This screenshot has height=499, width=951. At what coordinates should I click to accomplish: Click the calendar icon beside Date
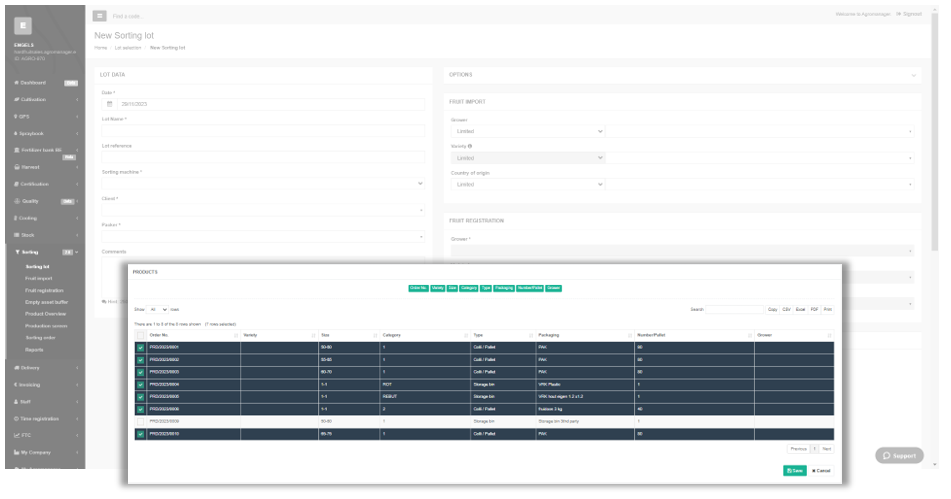click(x=110, y=104)
